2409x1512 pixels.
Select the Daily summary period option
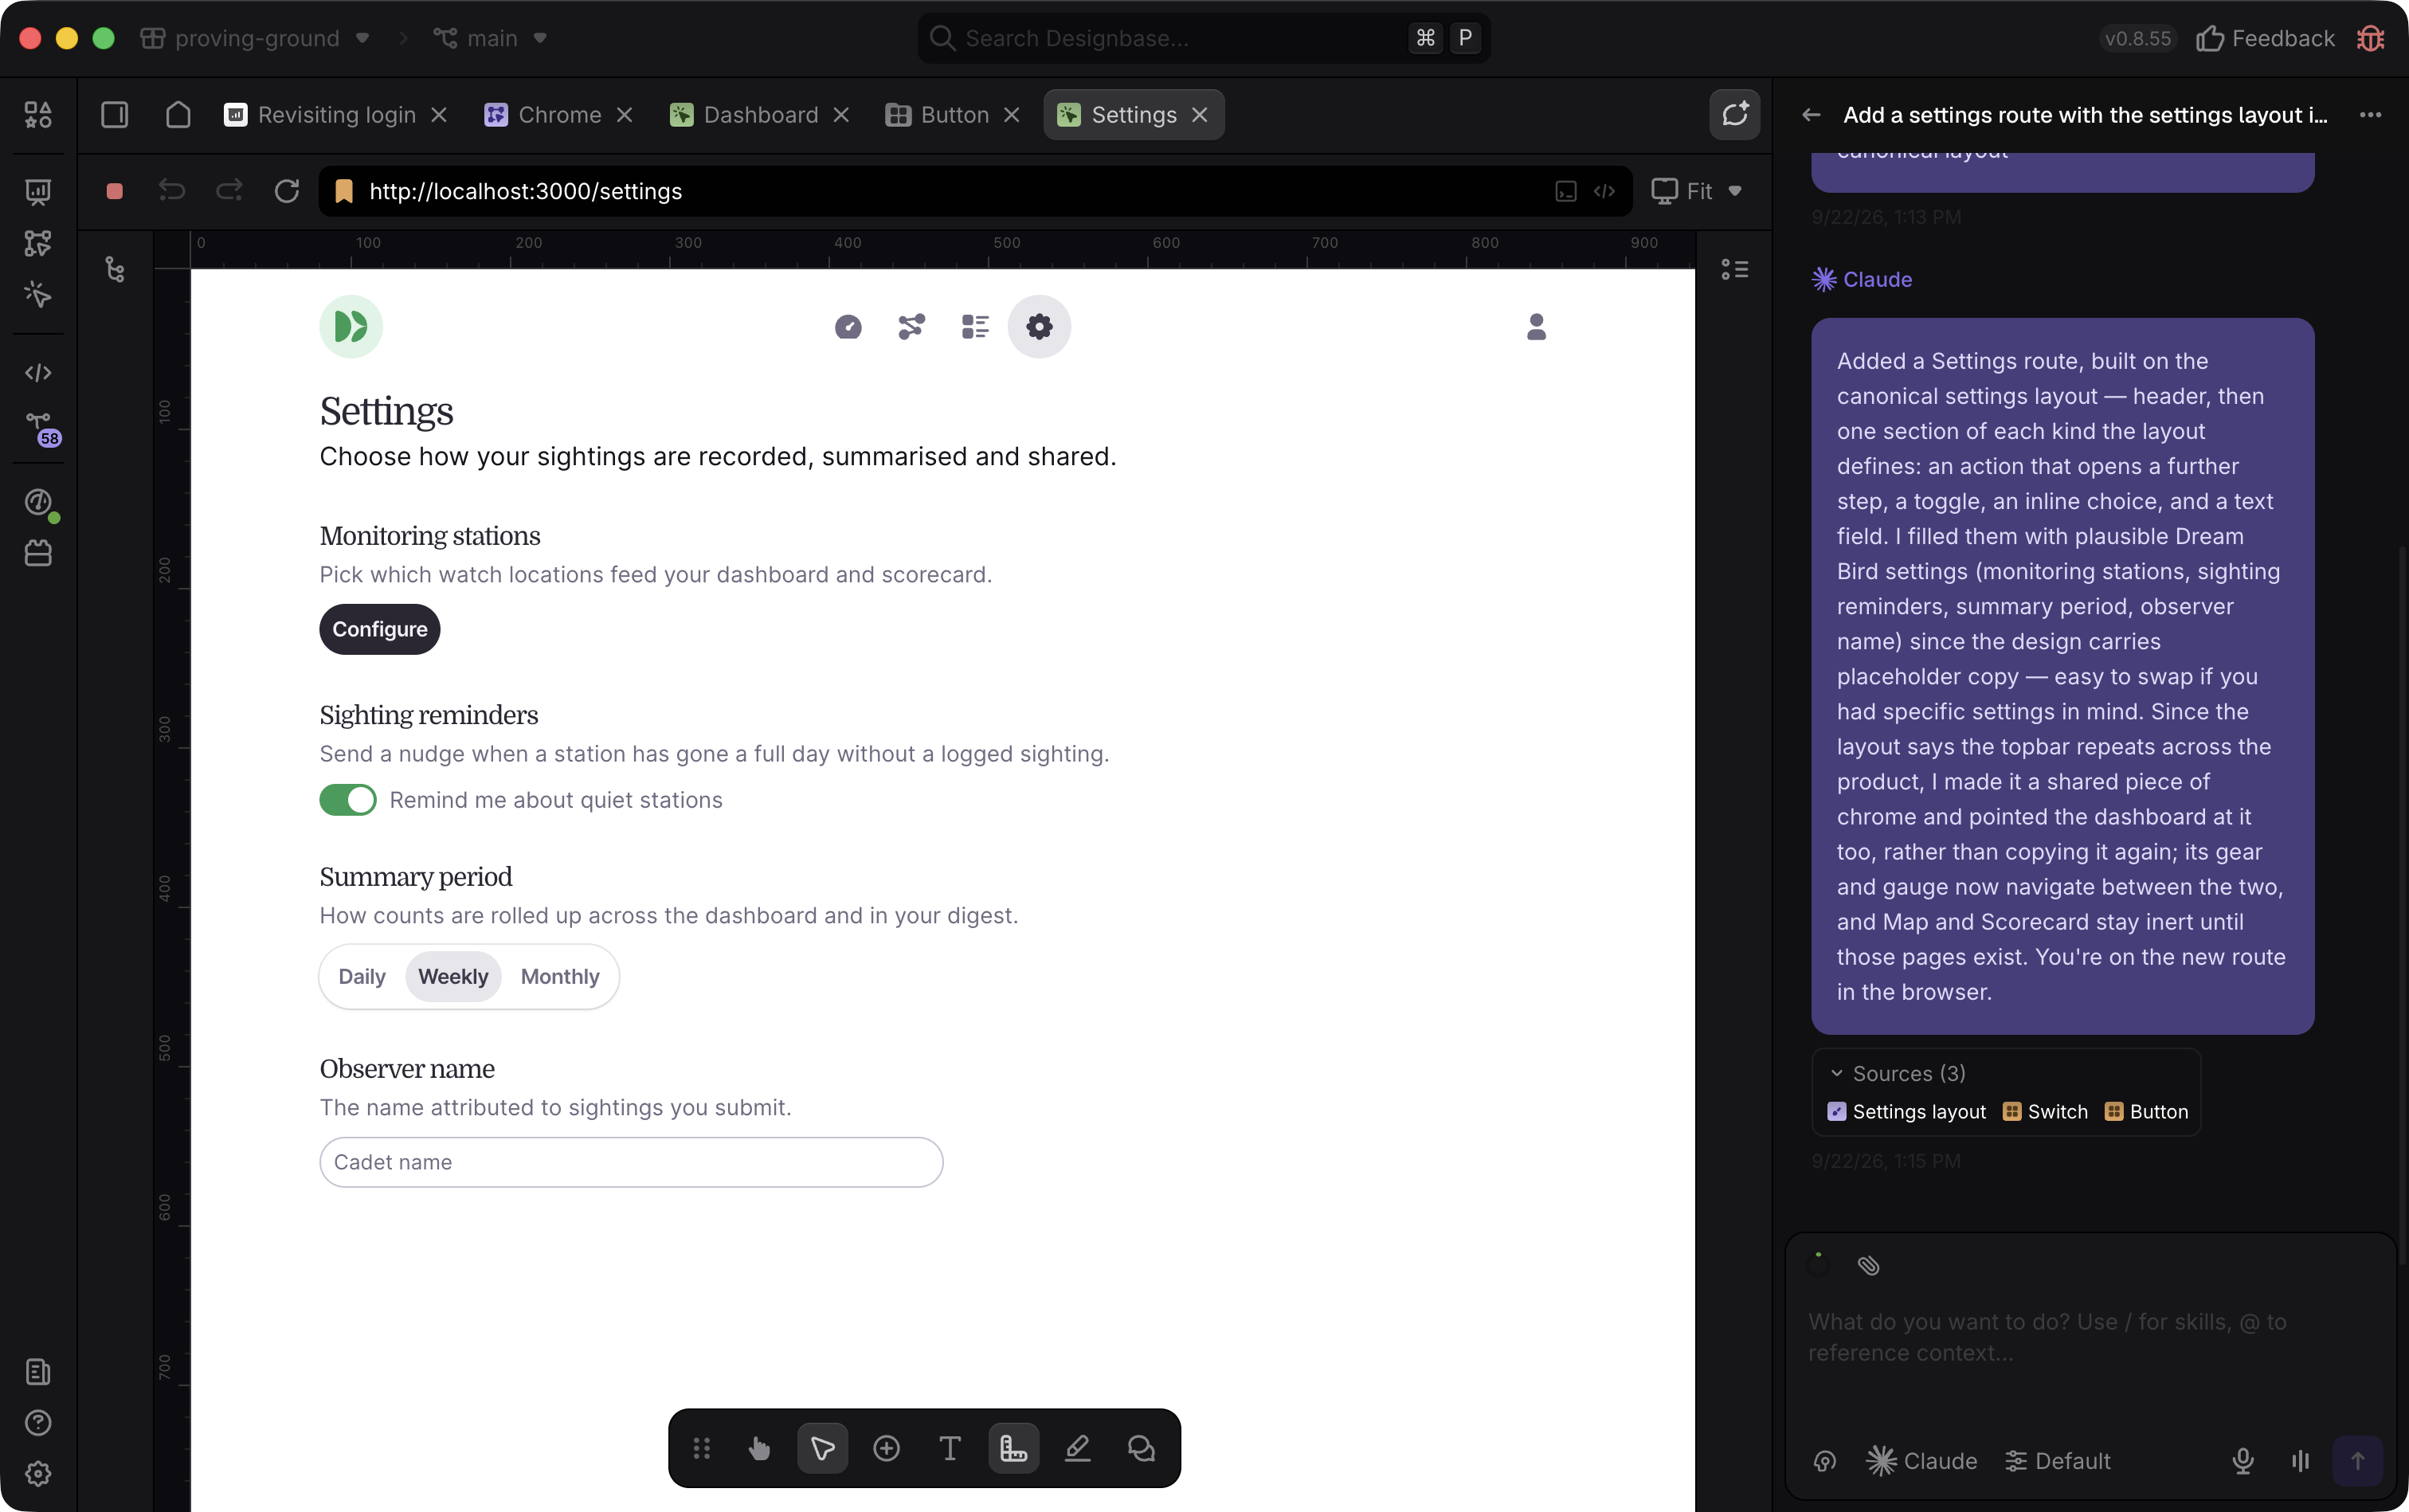click(x=362, y=977)
